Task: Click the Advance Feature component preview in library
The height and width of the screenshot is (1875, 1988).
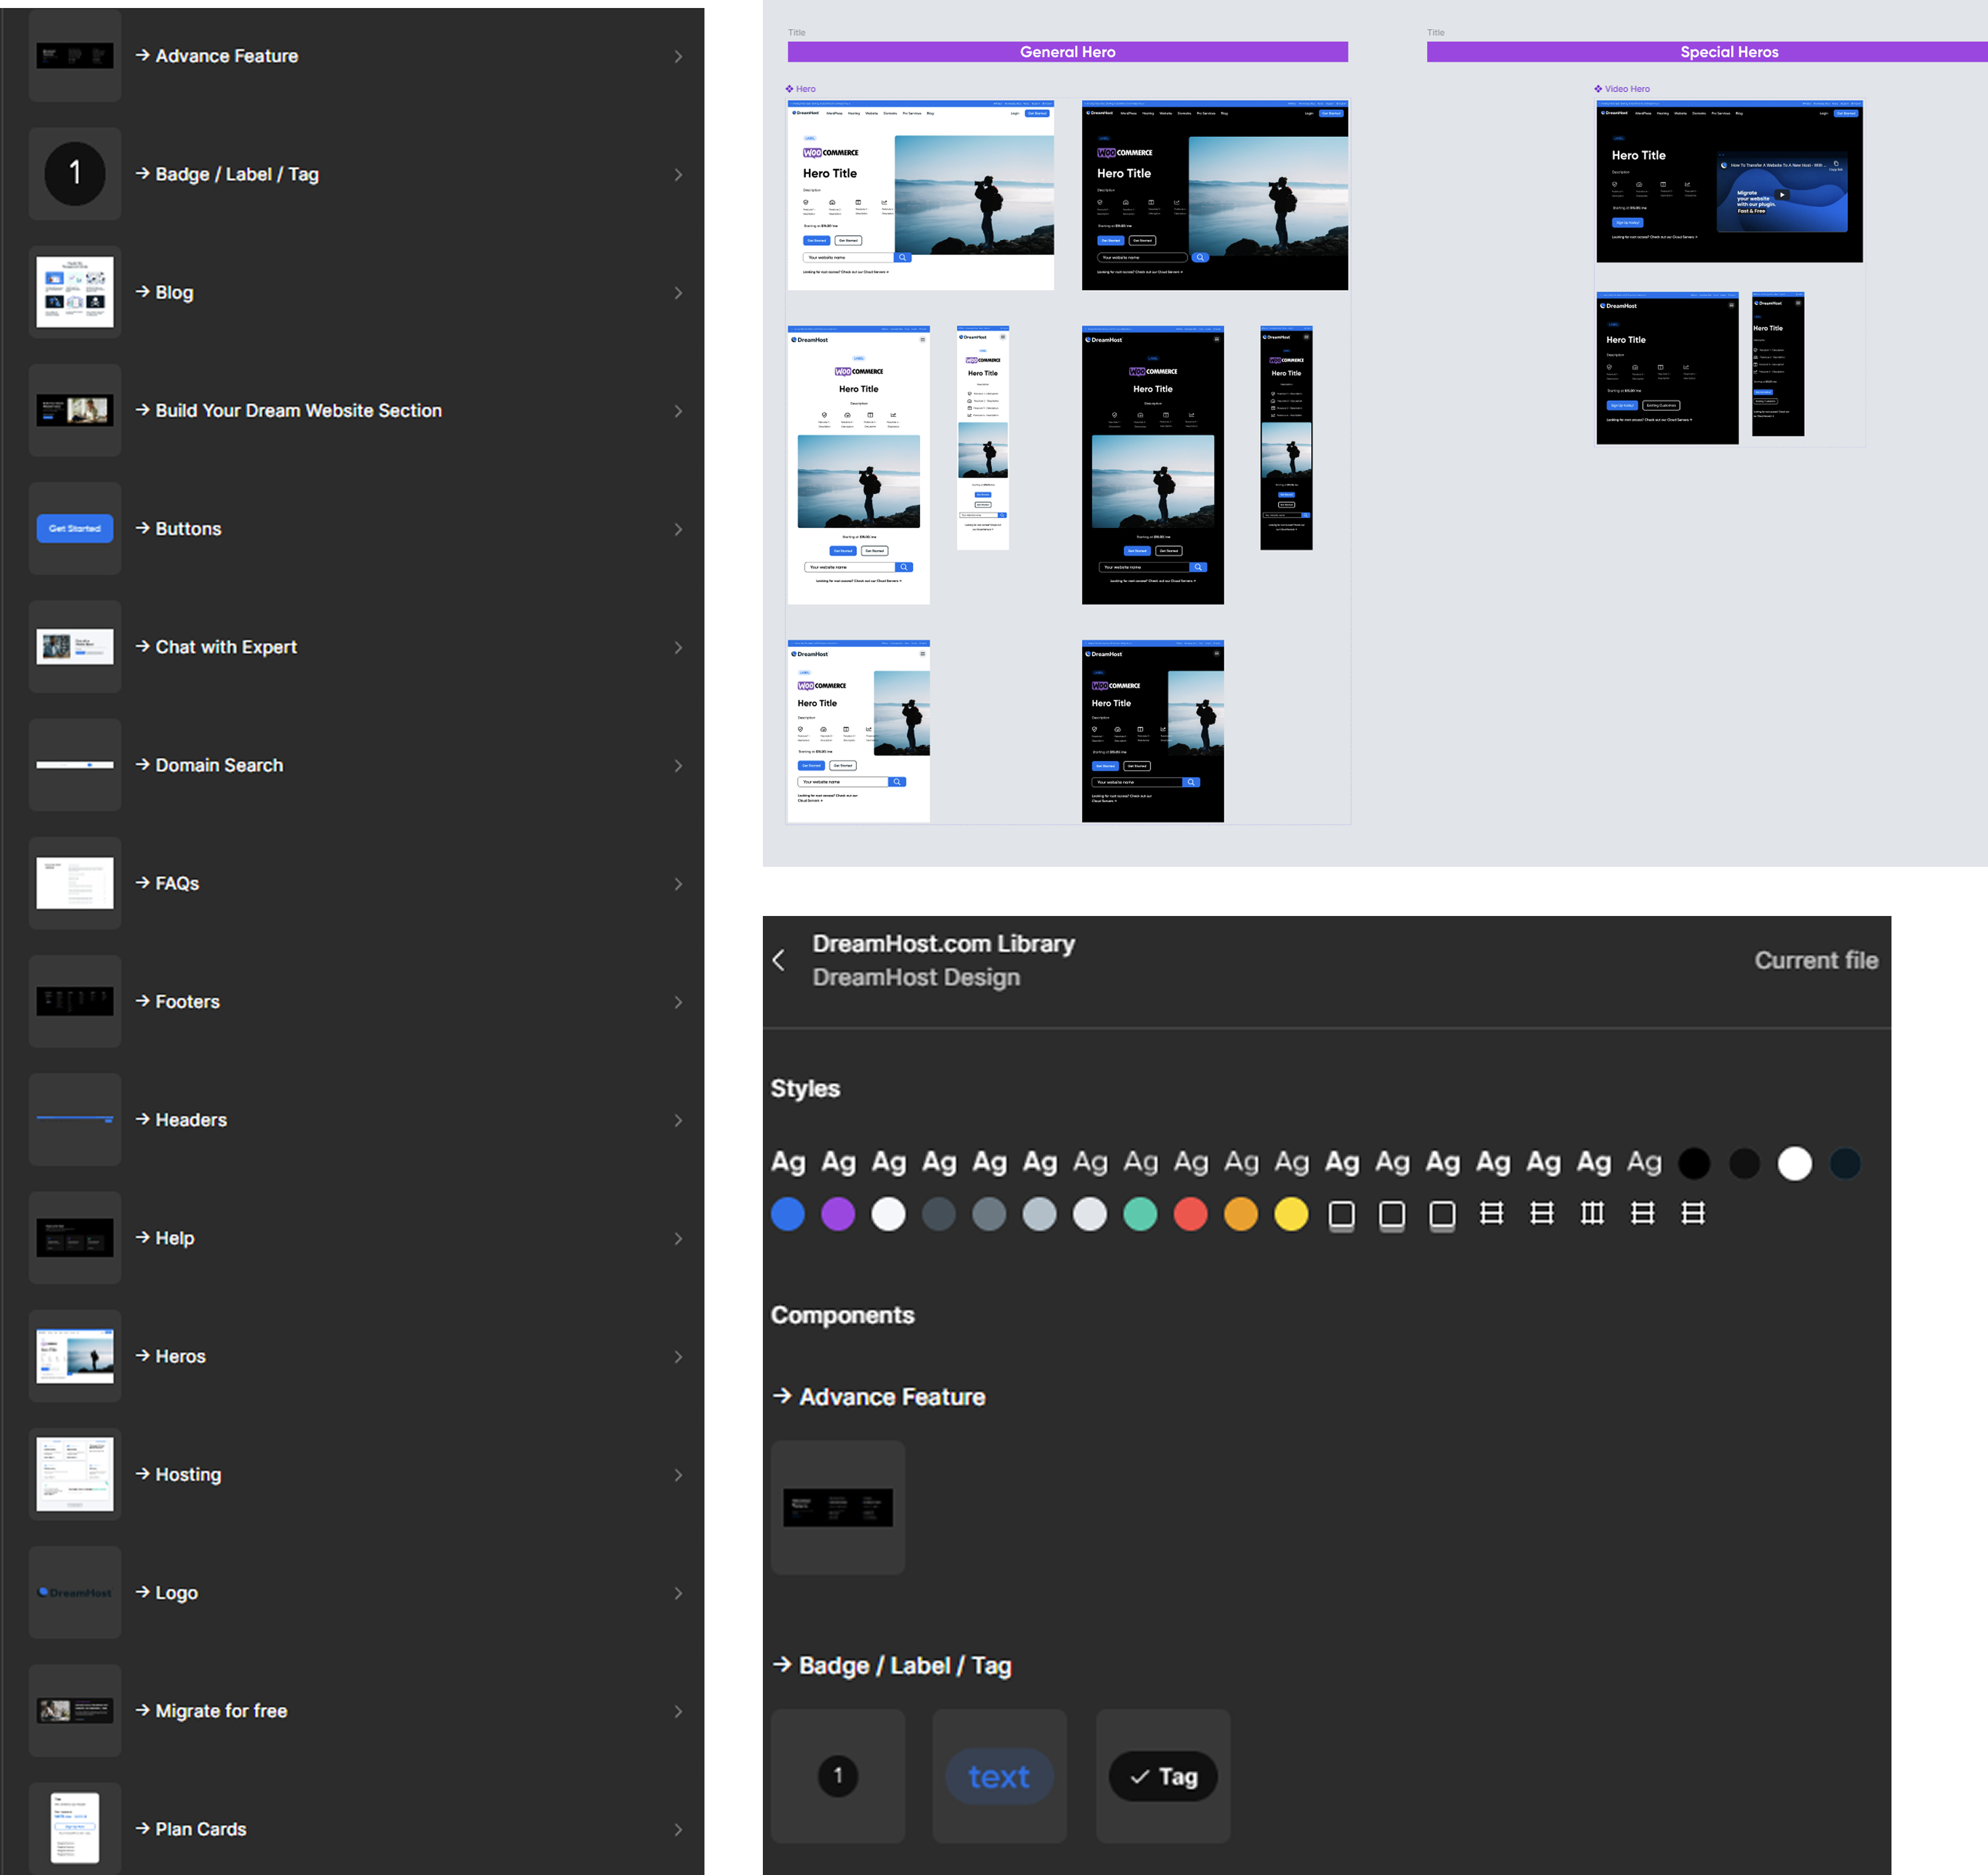Action: click(x=838, y=1507)
